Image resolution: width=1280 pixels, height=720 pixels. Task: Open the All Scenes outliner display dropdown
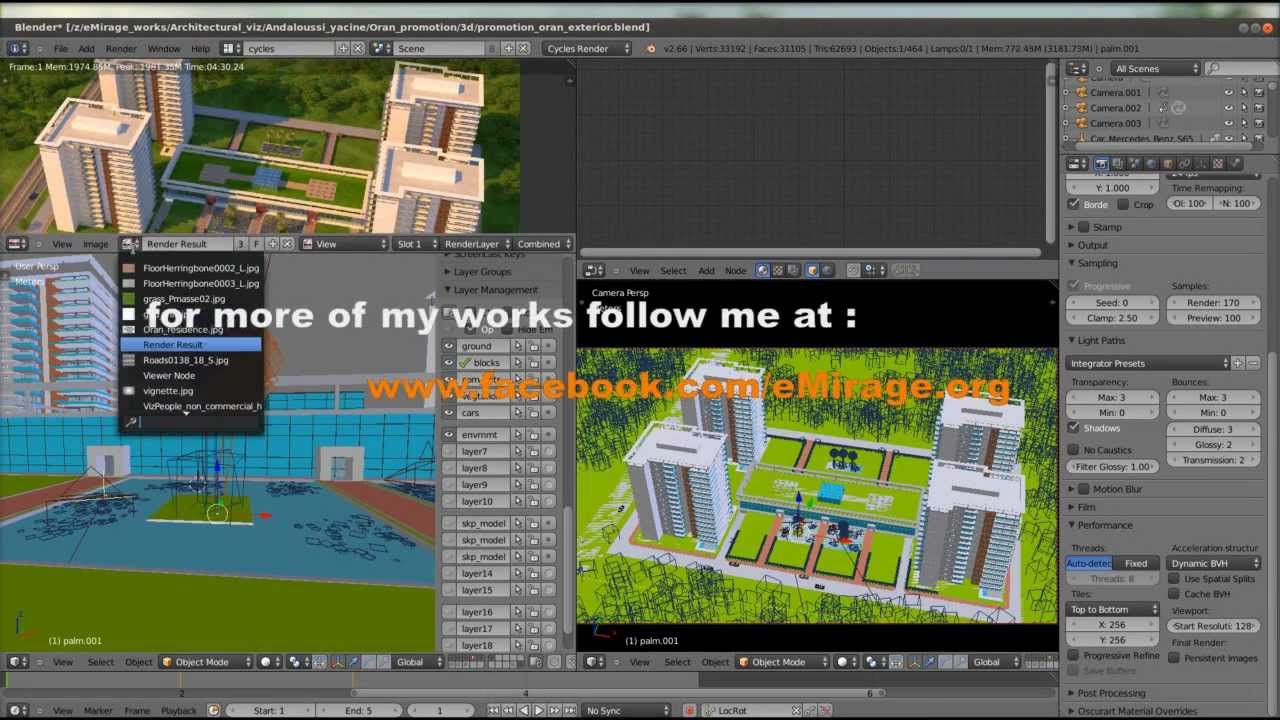1156,68
